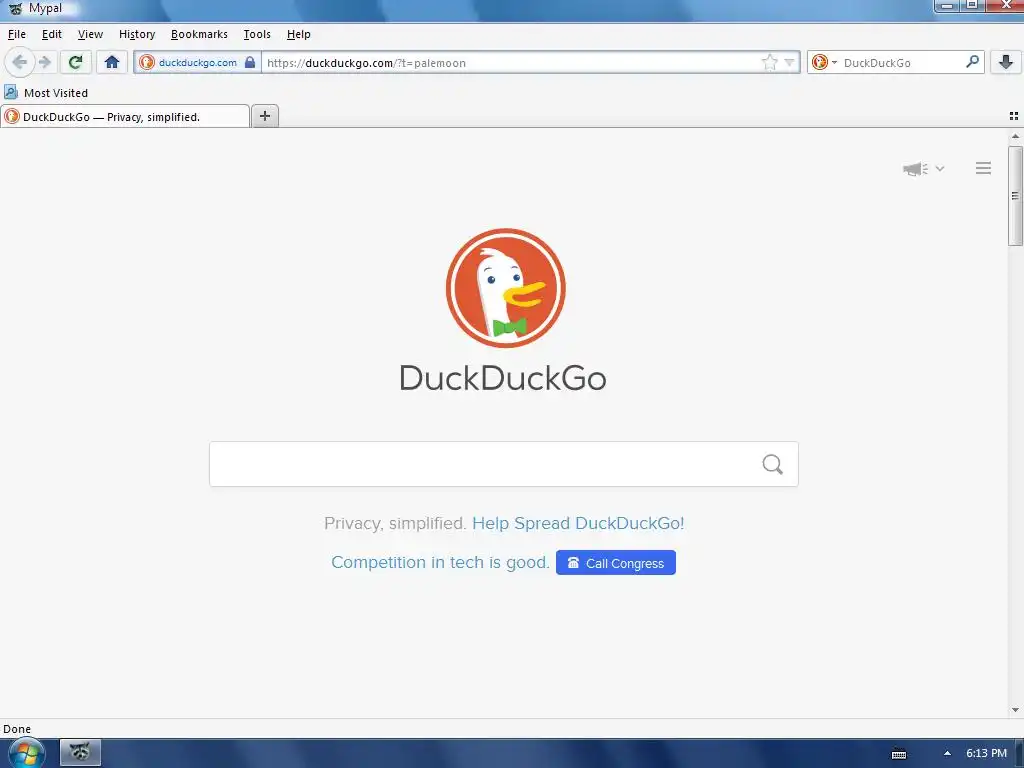Open the search engine selector dropdown
Image resolution: width=1024 pixels, height=768 pixels.
point(824,63)
